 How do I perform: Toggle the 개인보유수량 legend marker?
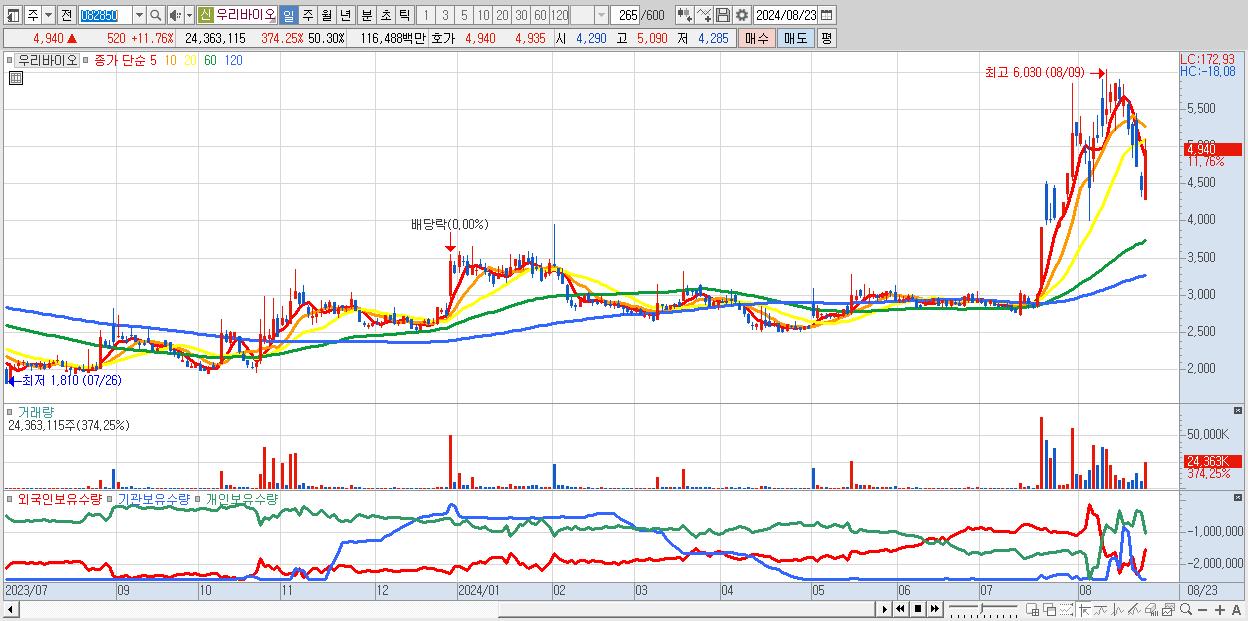click(x=199, y=499)
